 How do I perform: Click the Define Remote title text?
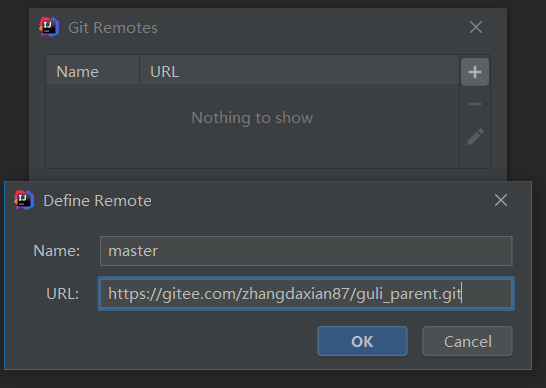click(x=98, y=201)
